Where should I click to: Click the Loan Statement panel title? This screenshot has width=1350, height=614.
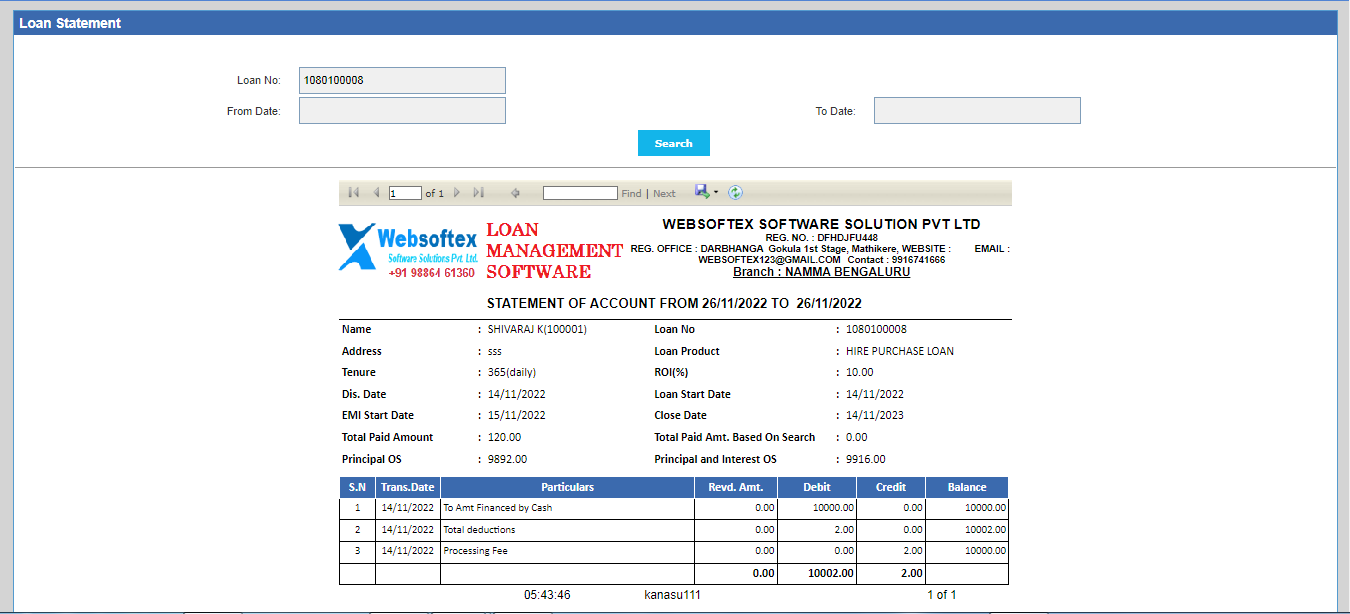pos(70,23)
